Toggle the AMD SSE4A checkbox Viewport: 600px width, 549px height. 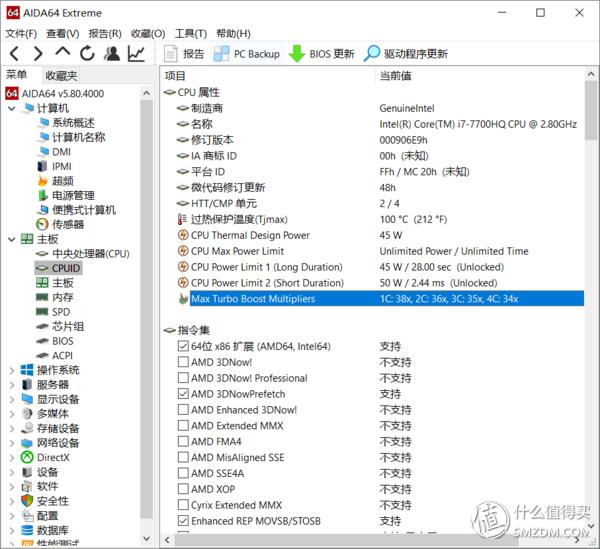183,473
